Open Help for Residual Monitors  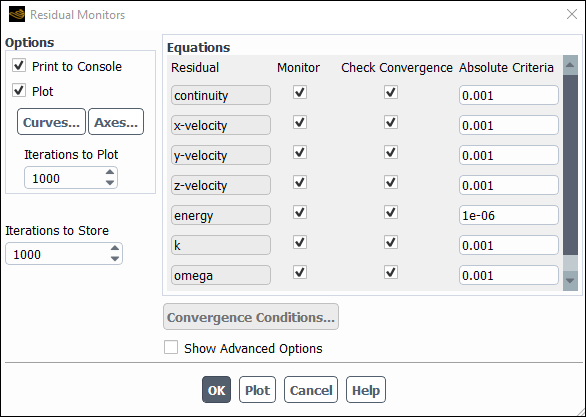[366, 390]
